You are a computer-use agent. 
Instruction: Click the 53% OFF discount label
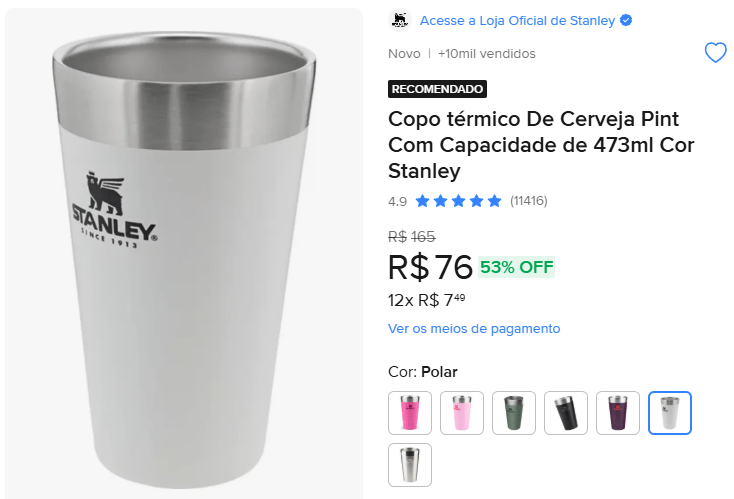pos(516,267)
